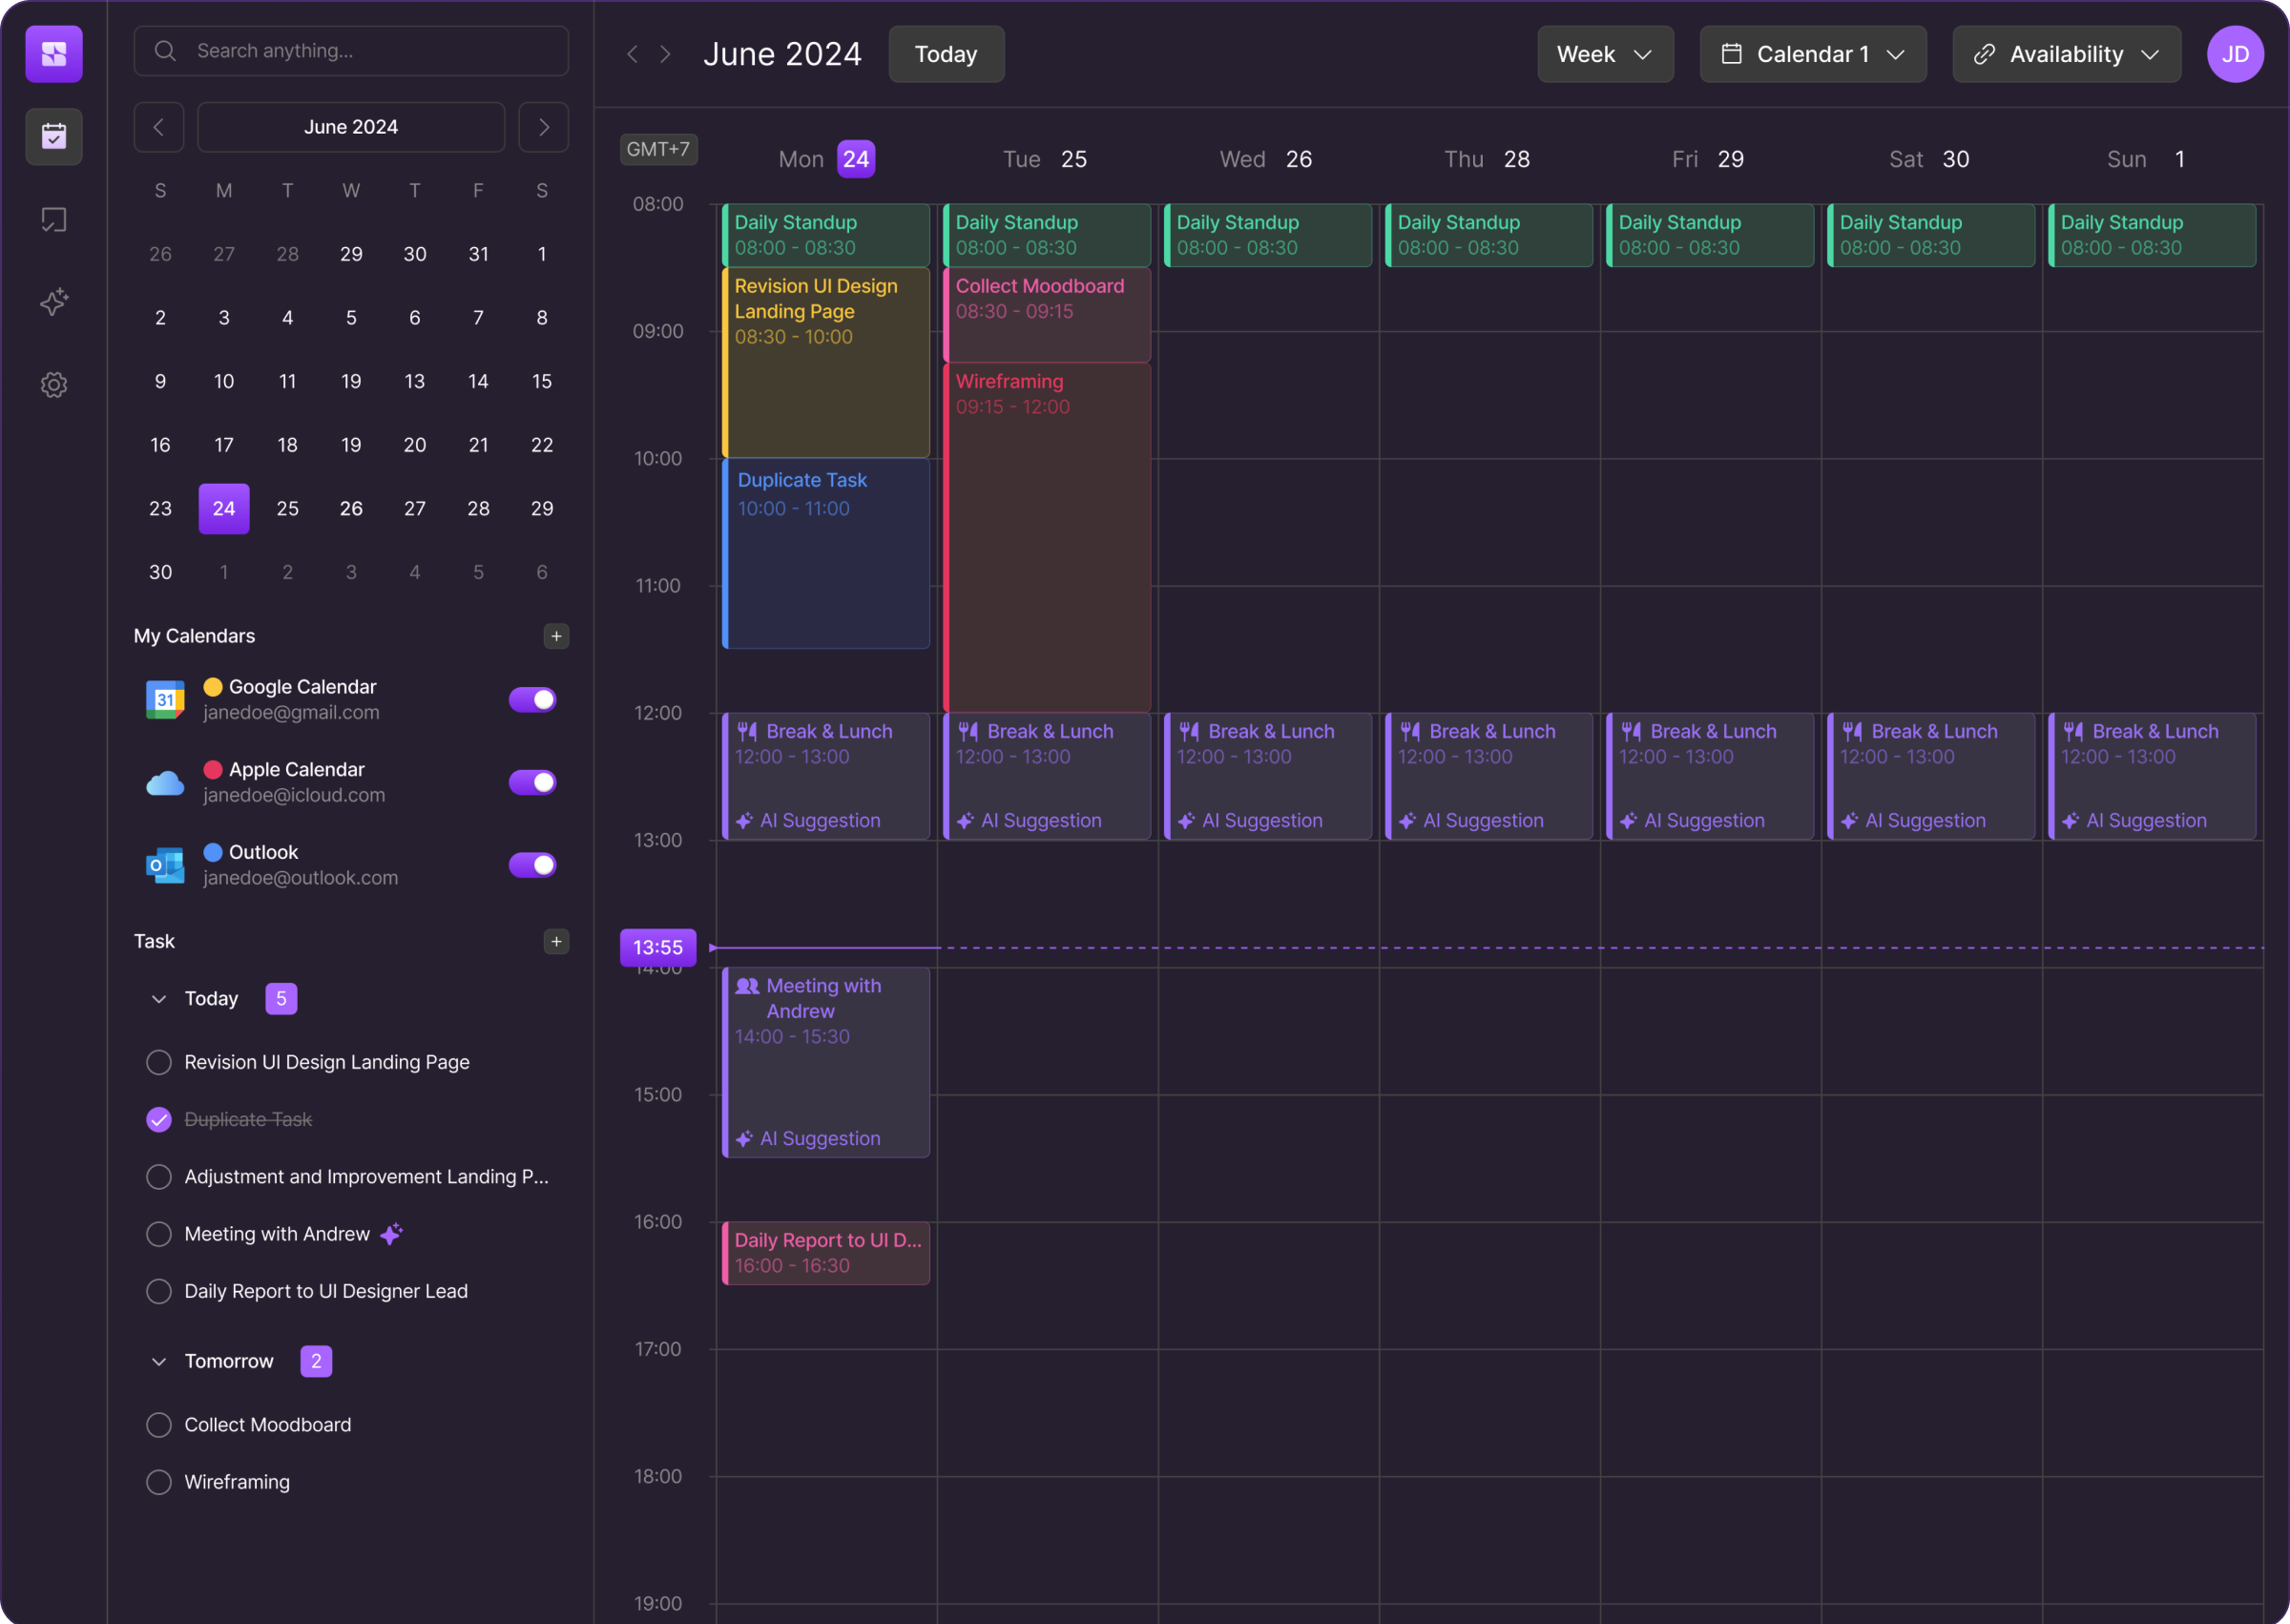Click the Today button
The height and width of the screenshot is (1624, 2290).
coord(945,54)
